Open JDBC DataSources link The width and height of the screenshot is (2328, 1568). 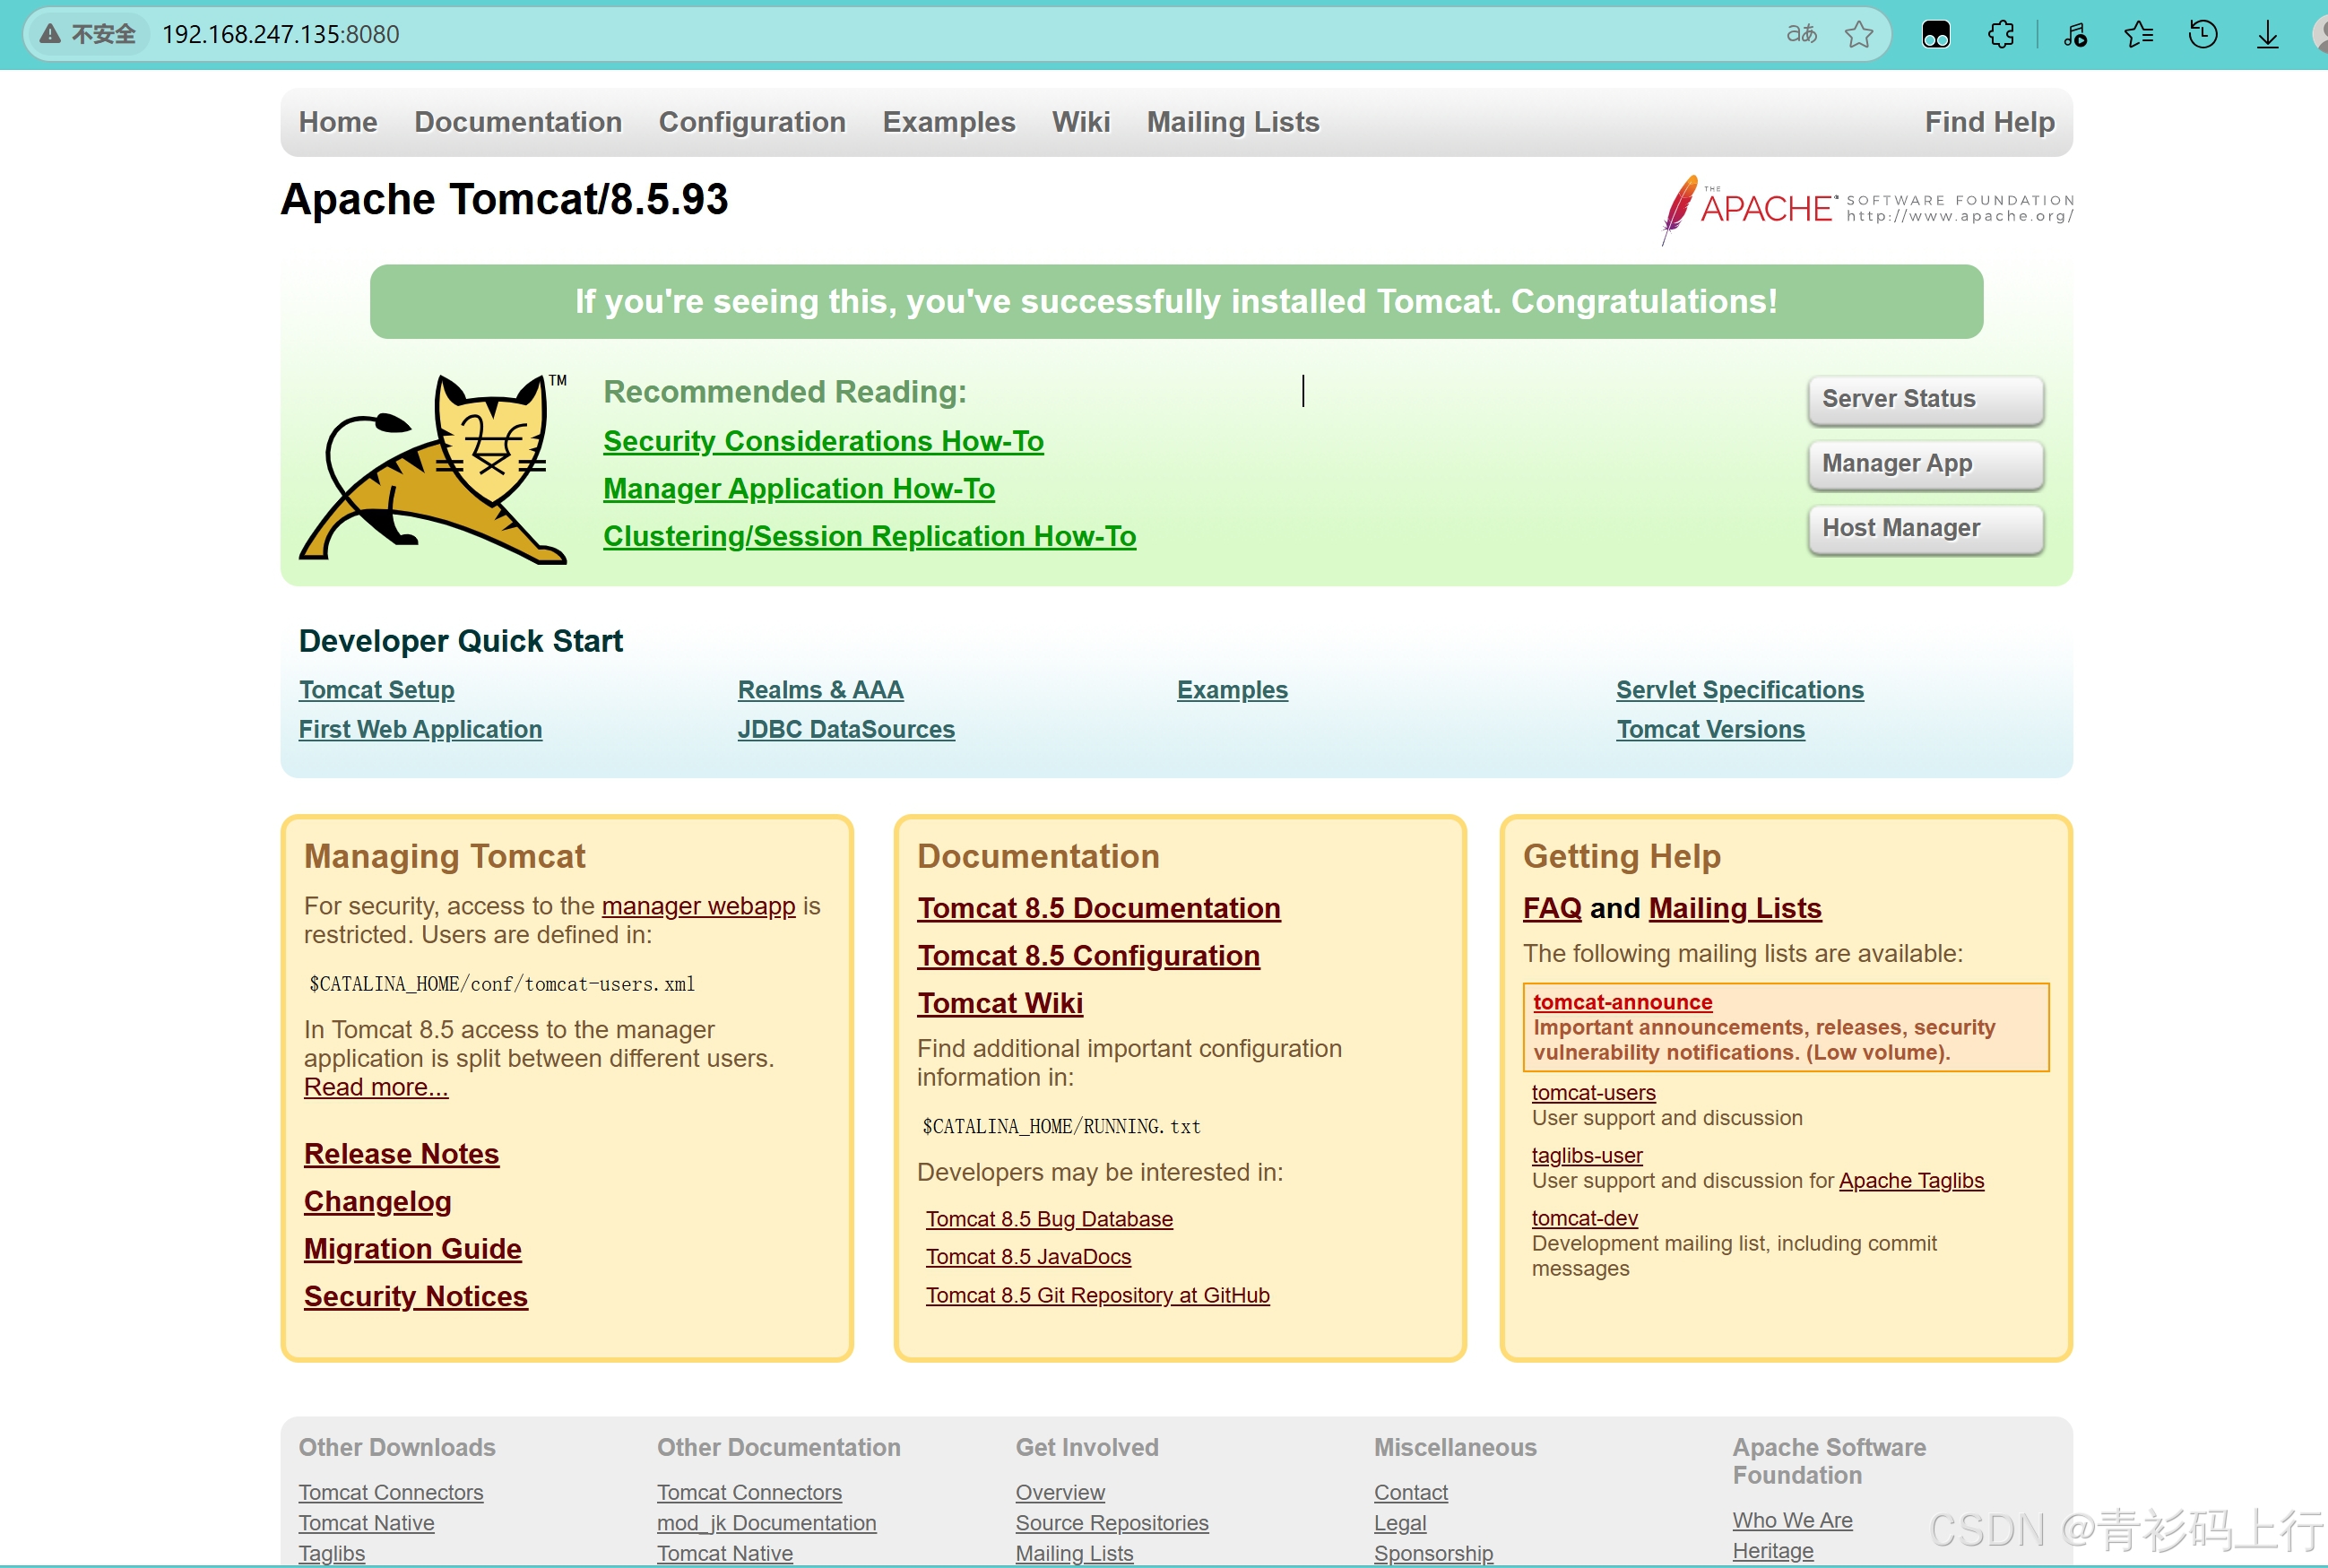(x=846, y=730)
